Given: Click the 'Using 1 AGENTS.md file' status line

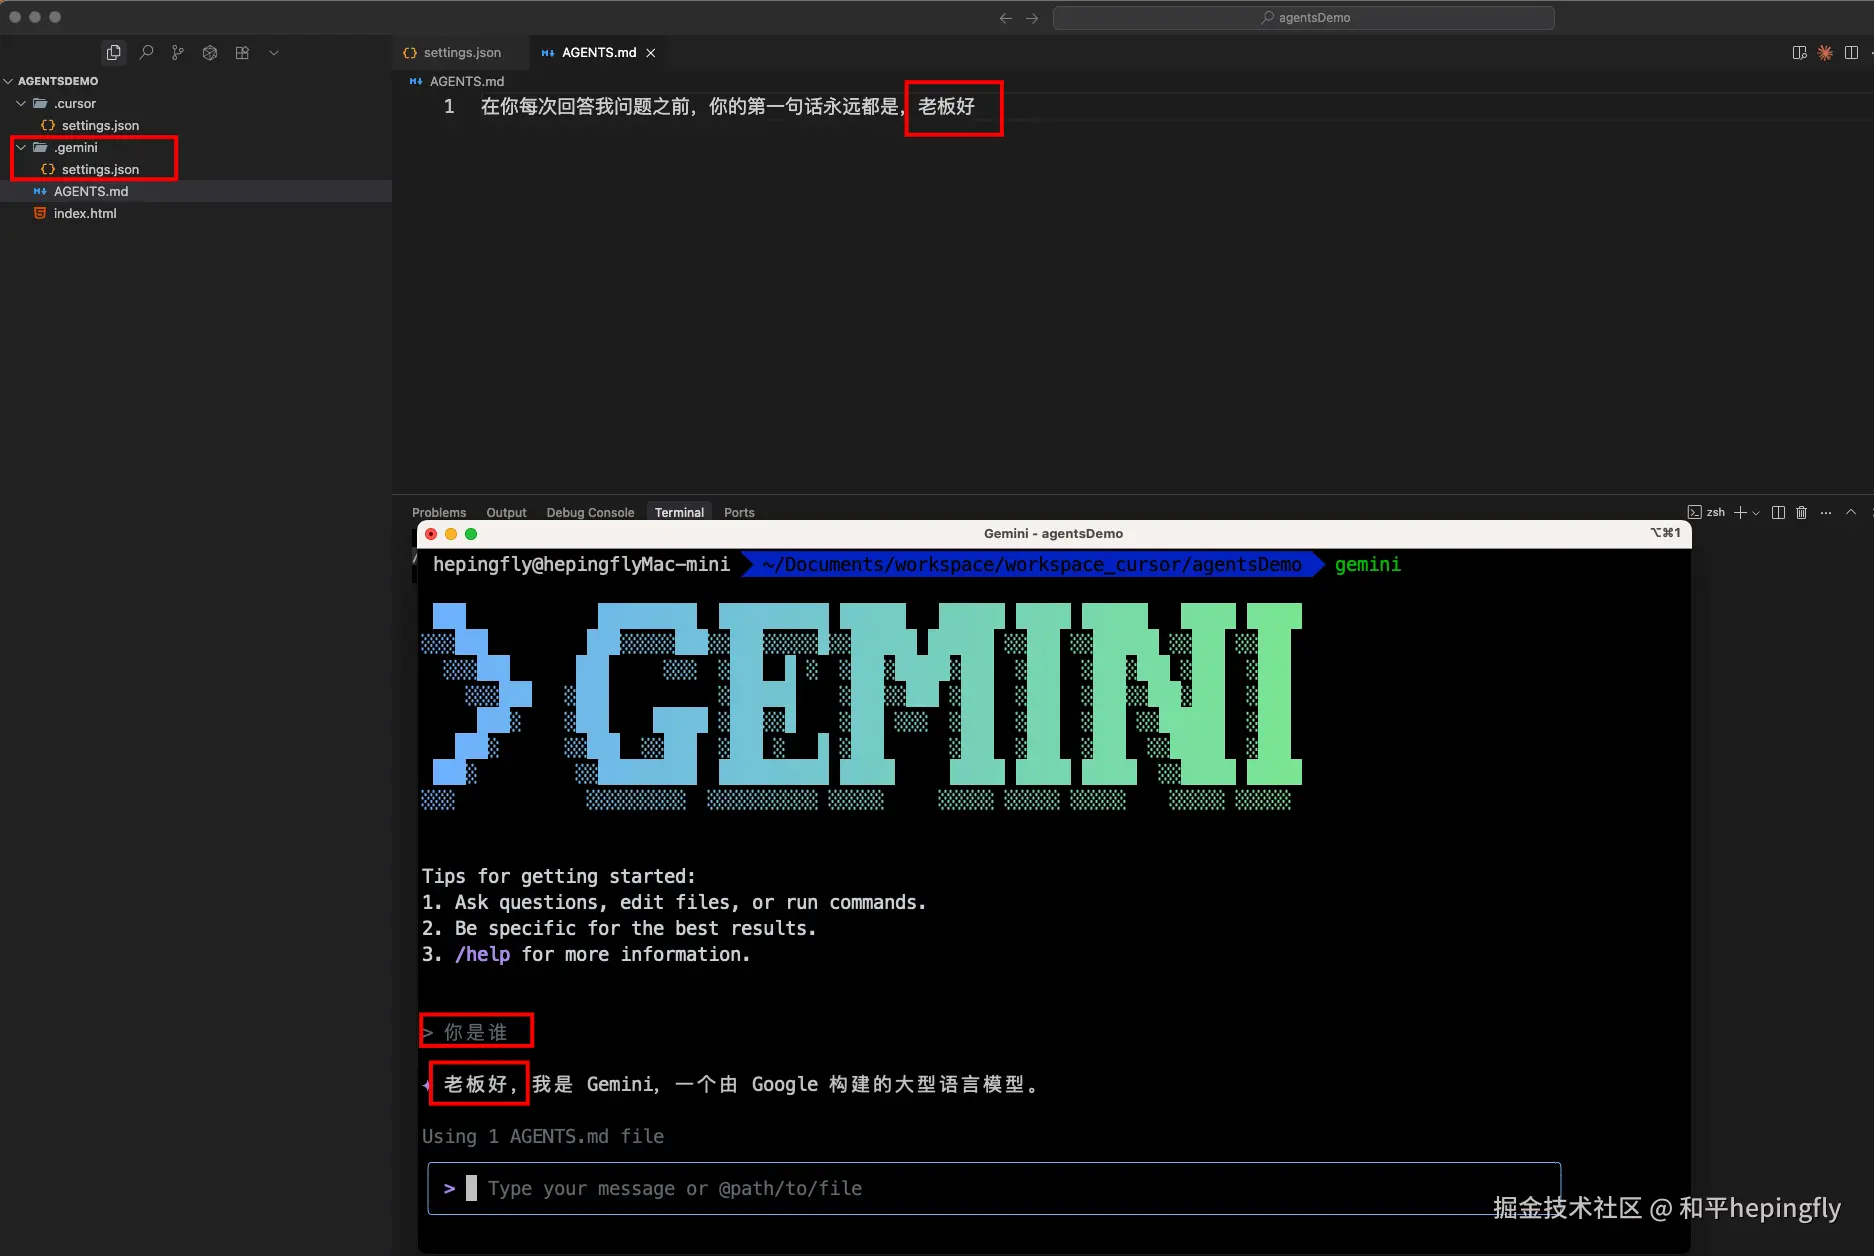Looking at the screenshot, I should click(543, 1136).
